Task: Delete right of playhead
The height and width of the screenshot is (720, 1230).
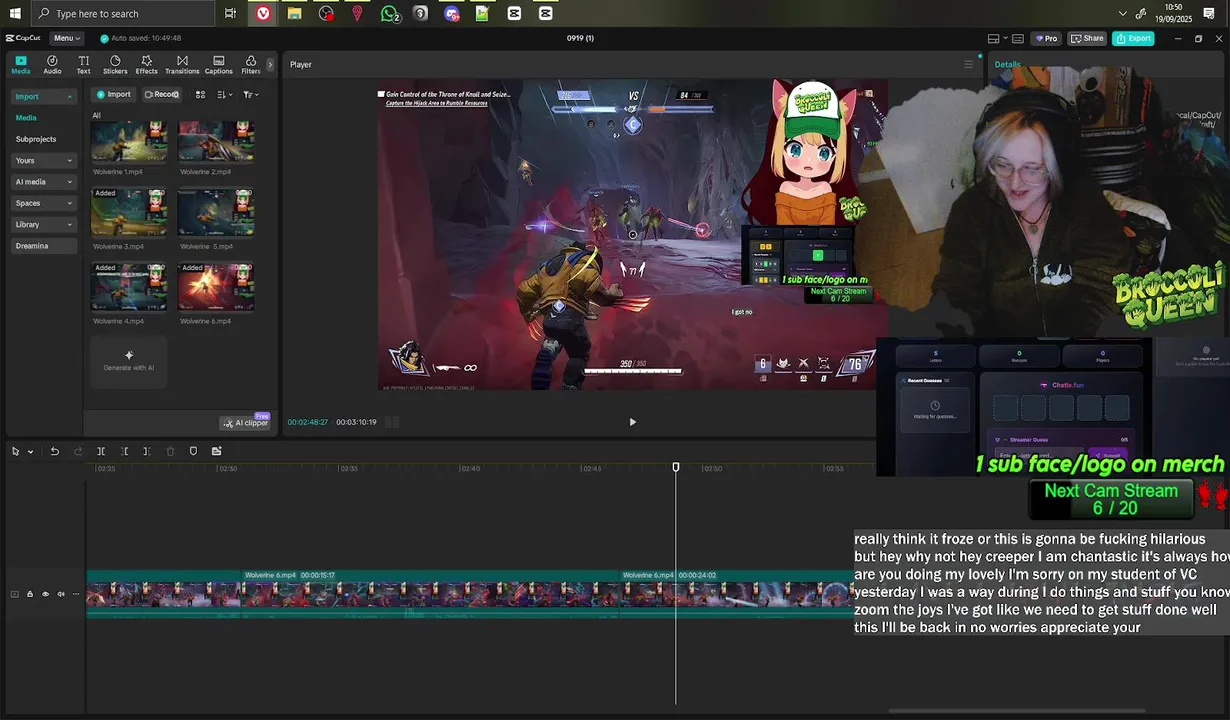Action: [147, 451]
